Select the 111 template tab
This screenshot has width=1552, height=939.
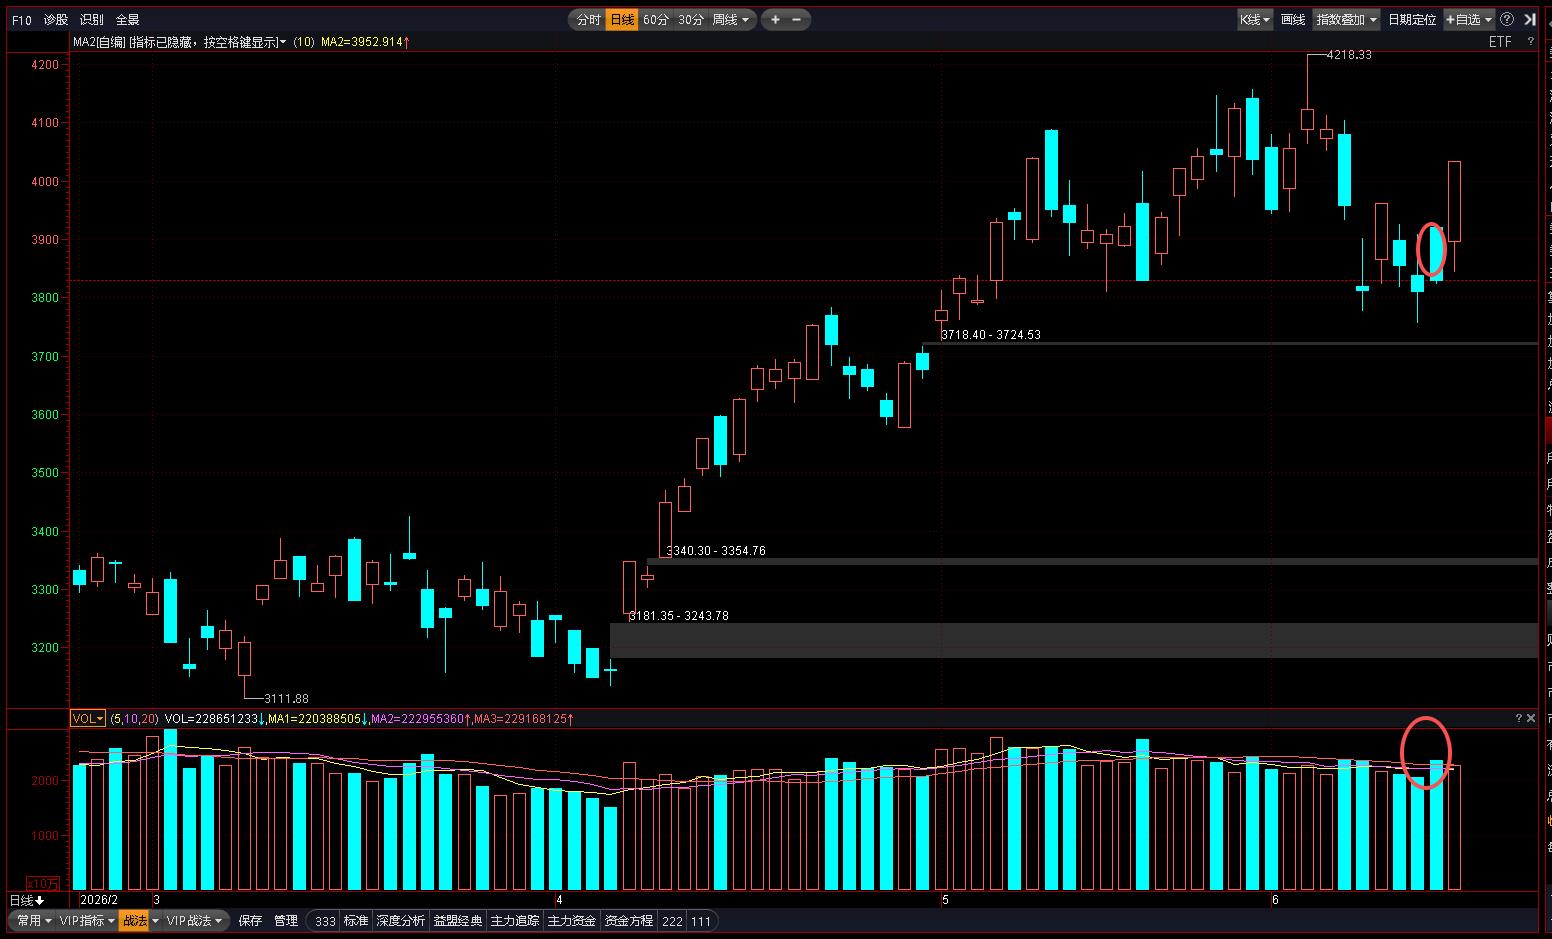(701, 921)
